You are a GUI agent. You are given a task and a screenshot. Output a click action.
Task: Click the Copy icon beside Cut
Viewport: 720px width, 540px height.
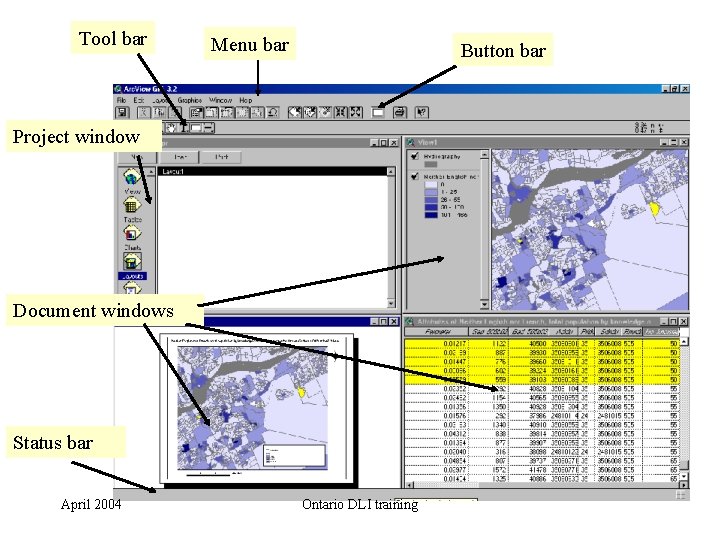click(159, 112)
